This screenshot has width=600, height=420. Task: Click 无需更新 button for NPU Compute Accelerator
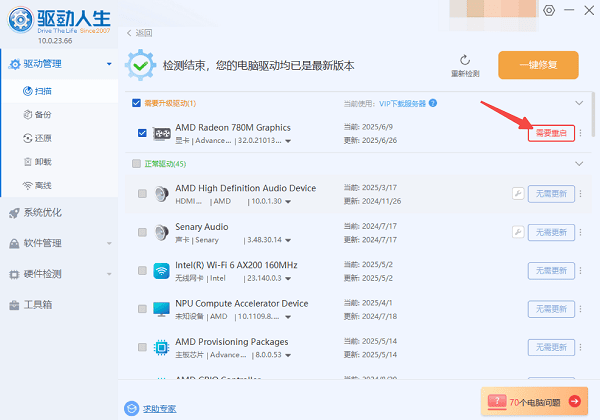551,309
